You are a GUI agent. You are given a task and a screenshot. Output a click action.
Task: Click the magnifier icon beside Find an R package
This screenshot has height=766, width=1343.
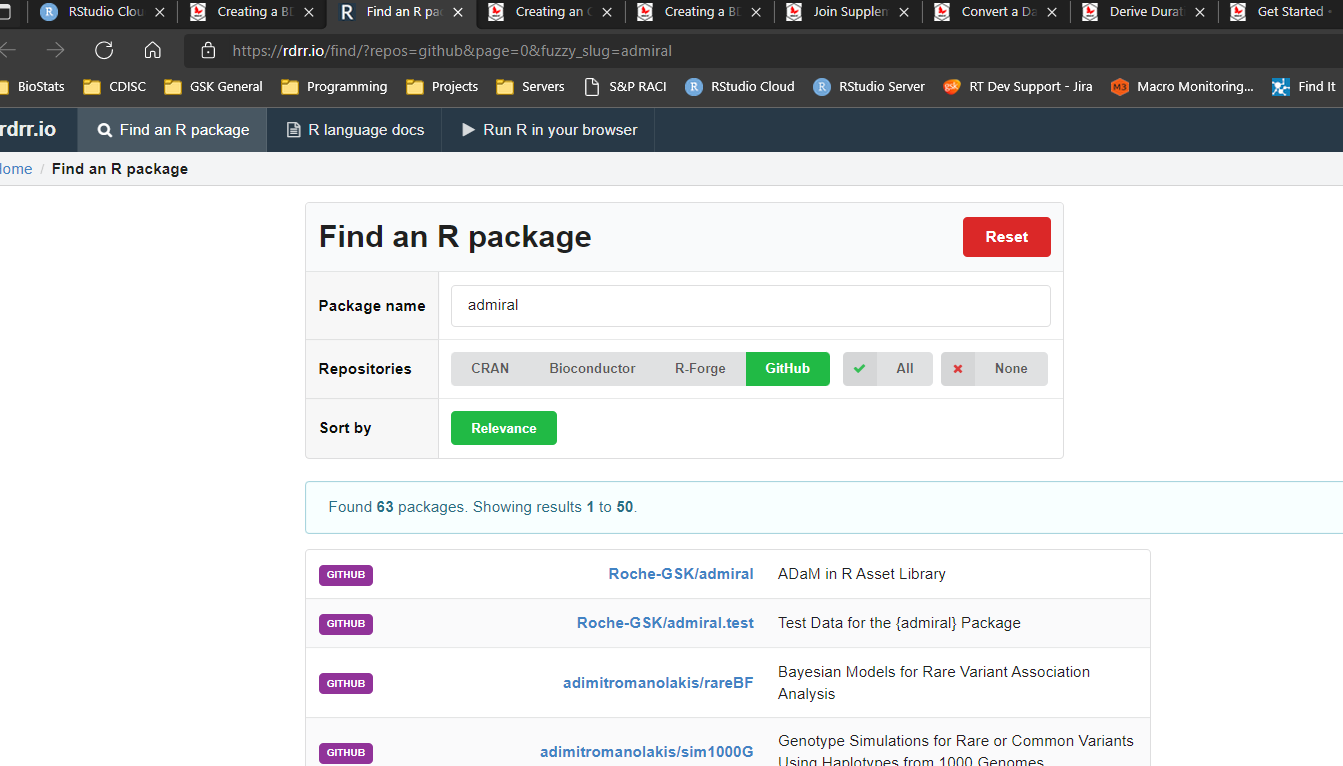pyautogui.click(x=104, y=129)
